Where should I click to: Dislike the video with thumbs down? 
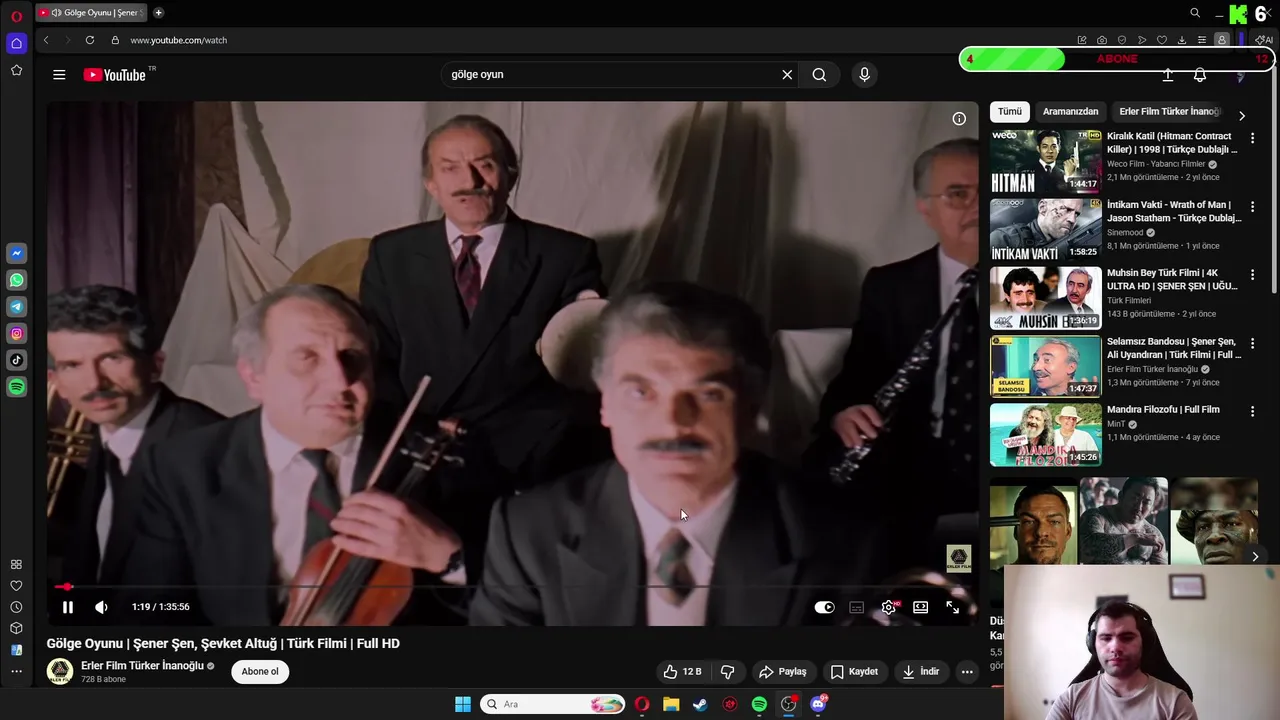(x=728, y=672)
